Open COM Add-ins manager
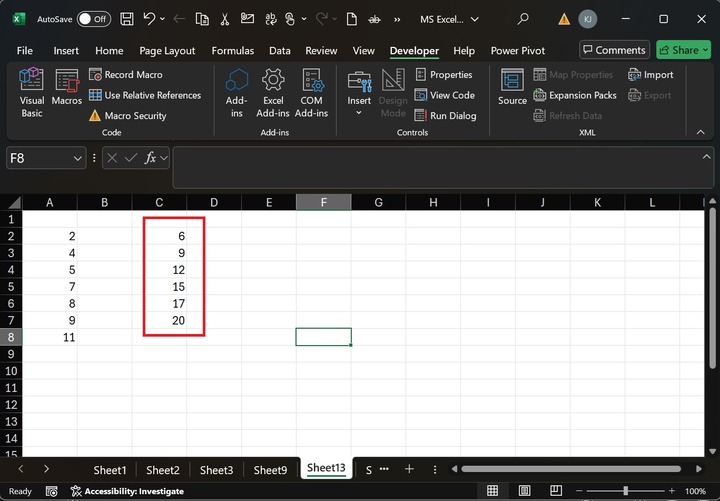Viewport: 720px width, 501px height. [x=311, y=92]
